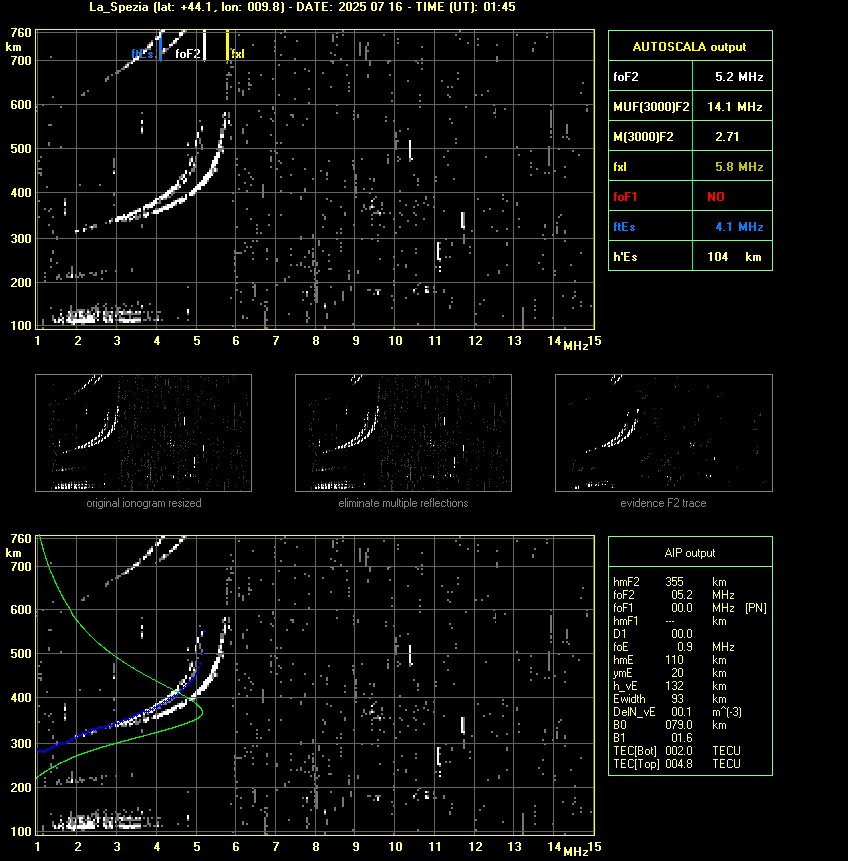Select the ionogram header title with date and time
848x861 pixels.
[302, 7]
